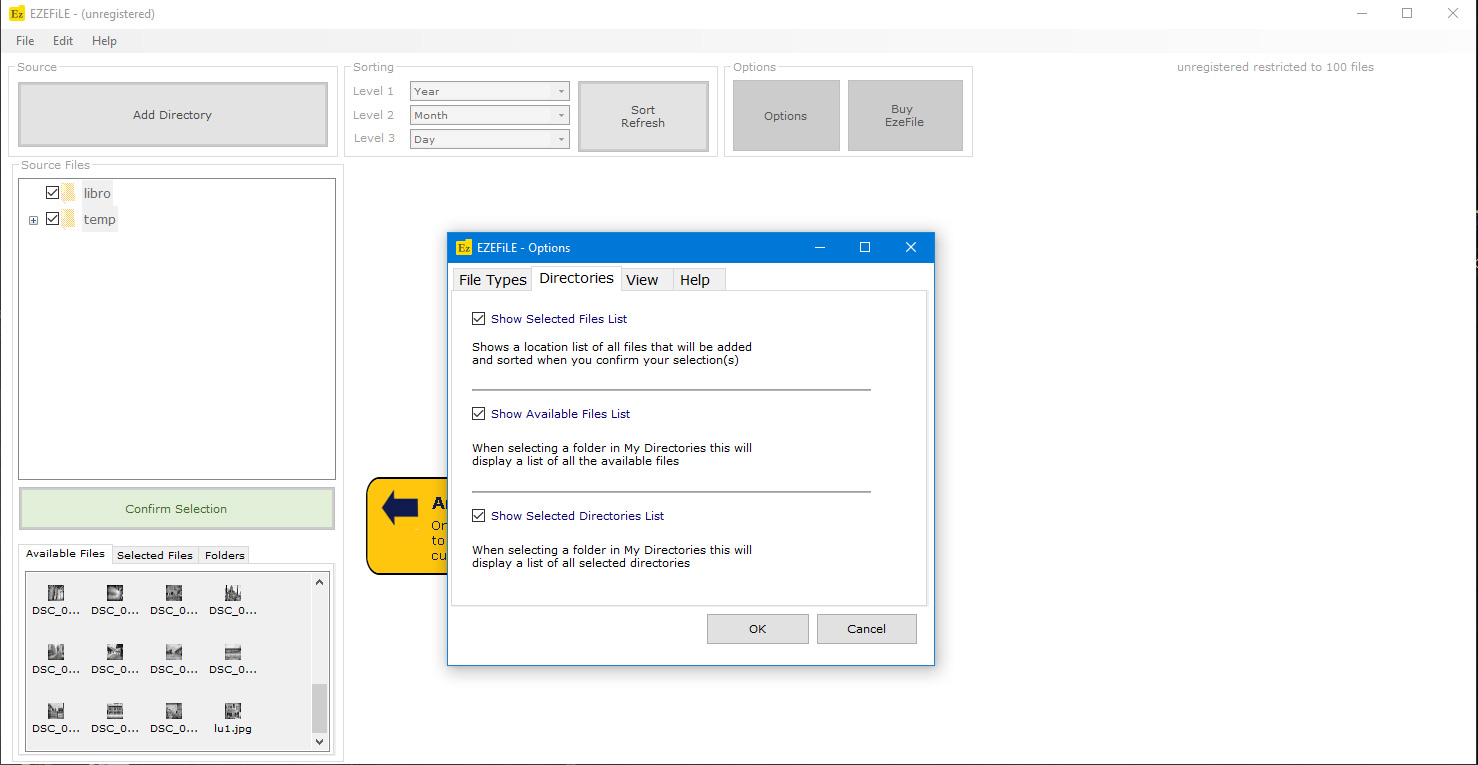
Task: Click the libro folder icon
Action: click(x=69, y=193)
